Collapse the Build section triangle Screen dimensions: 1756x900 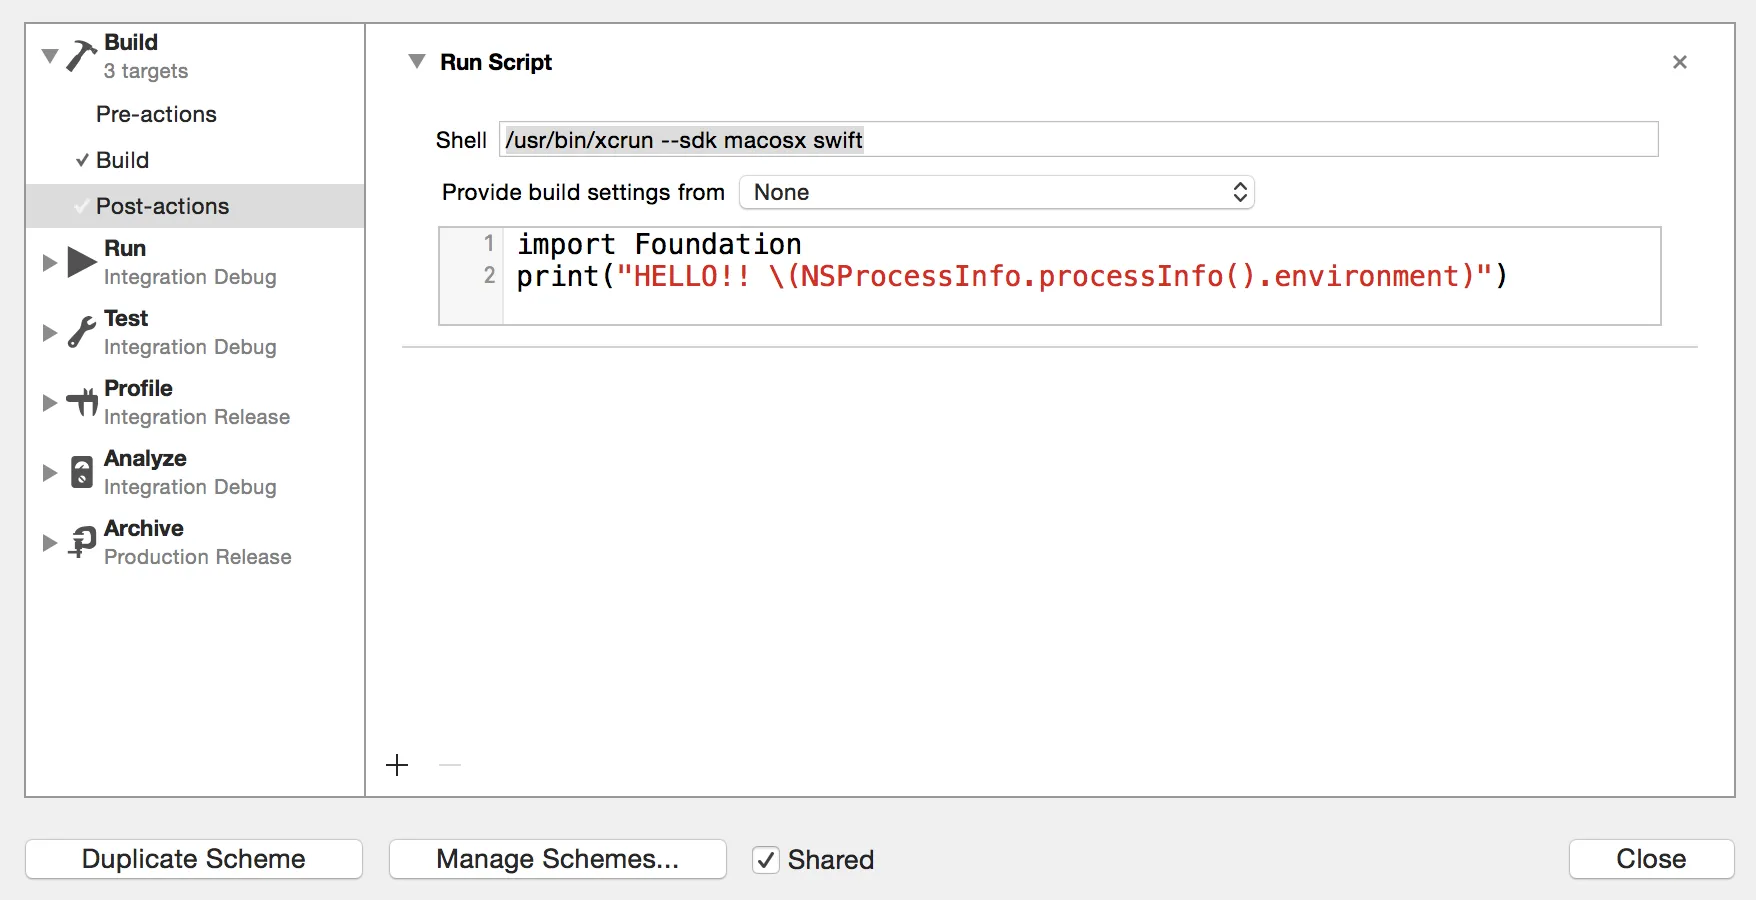pyautogui.click(x=49, y=56)
